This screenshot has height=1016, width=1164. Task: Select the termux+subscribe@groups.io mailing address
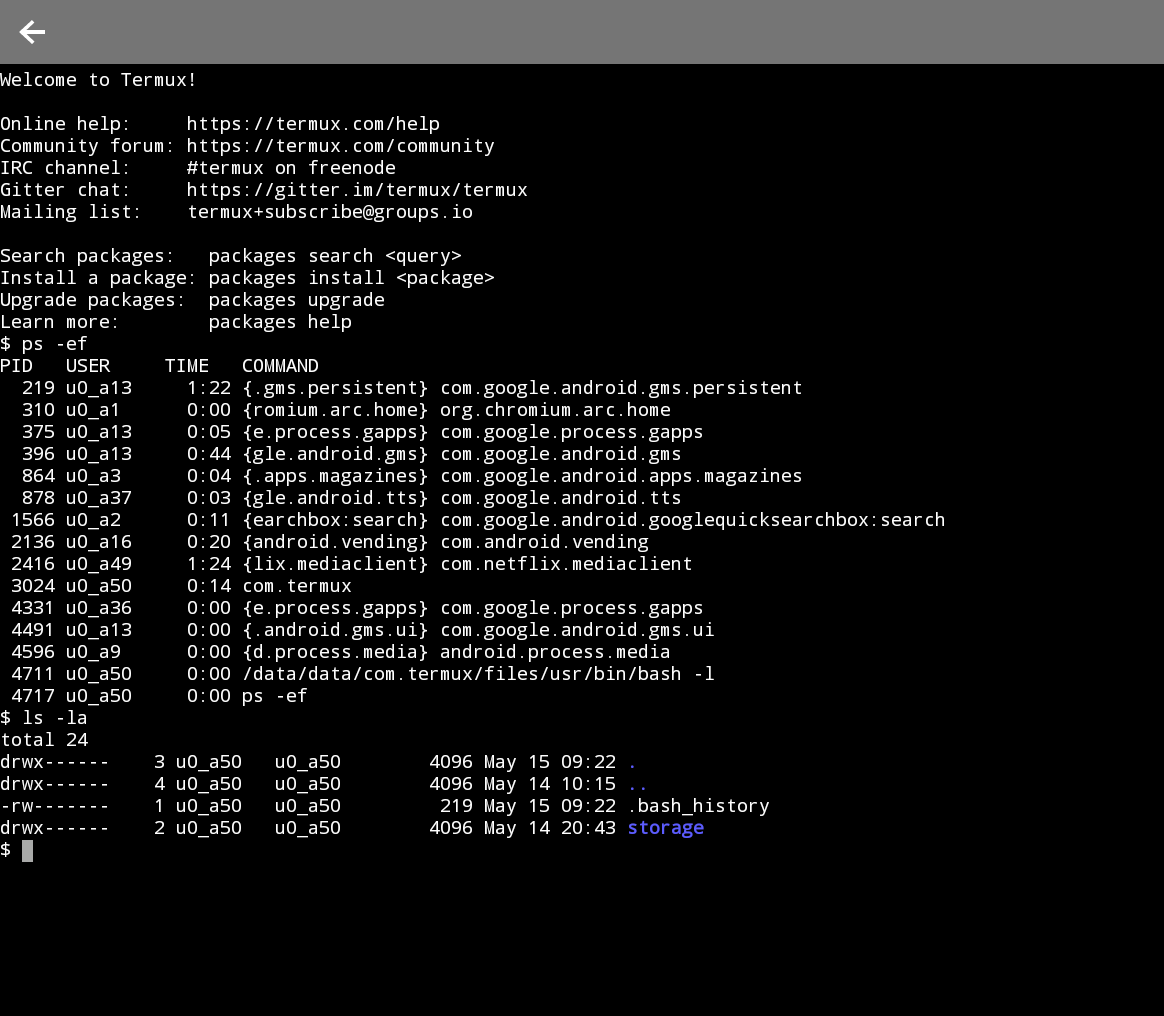click(330, 212)
